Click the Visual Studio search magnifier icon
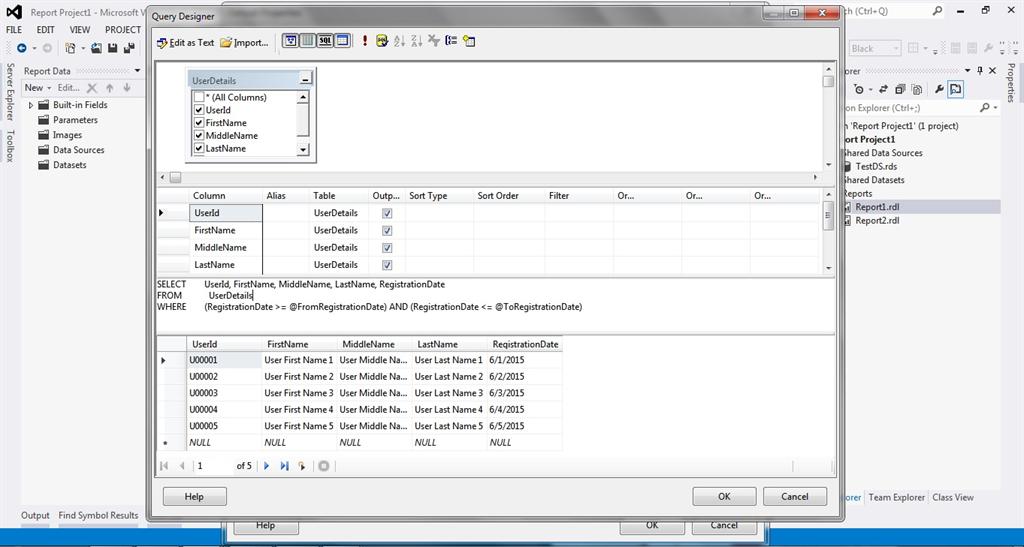 937,11
